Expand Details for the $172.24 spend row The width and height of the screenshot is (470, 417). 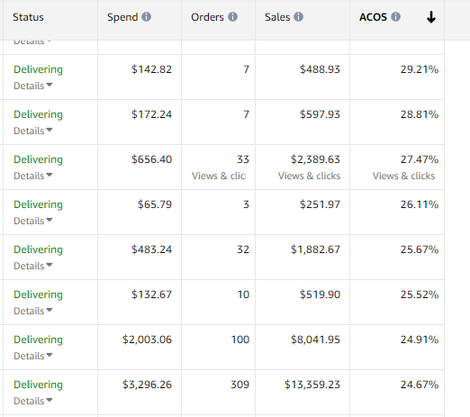point(33,131)
